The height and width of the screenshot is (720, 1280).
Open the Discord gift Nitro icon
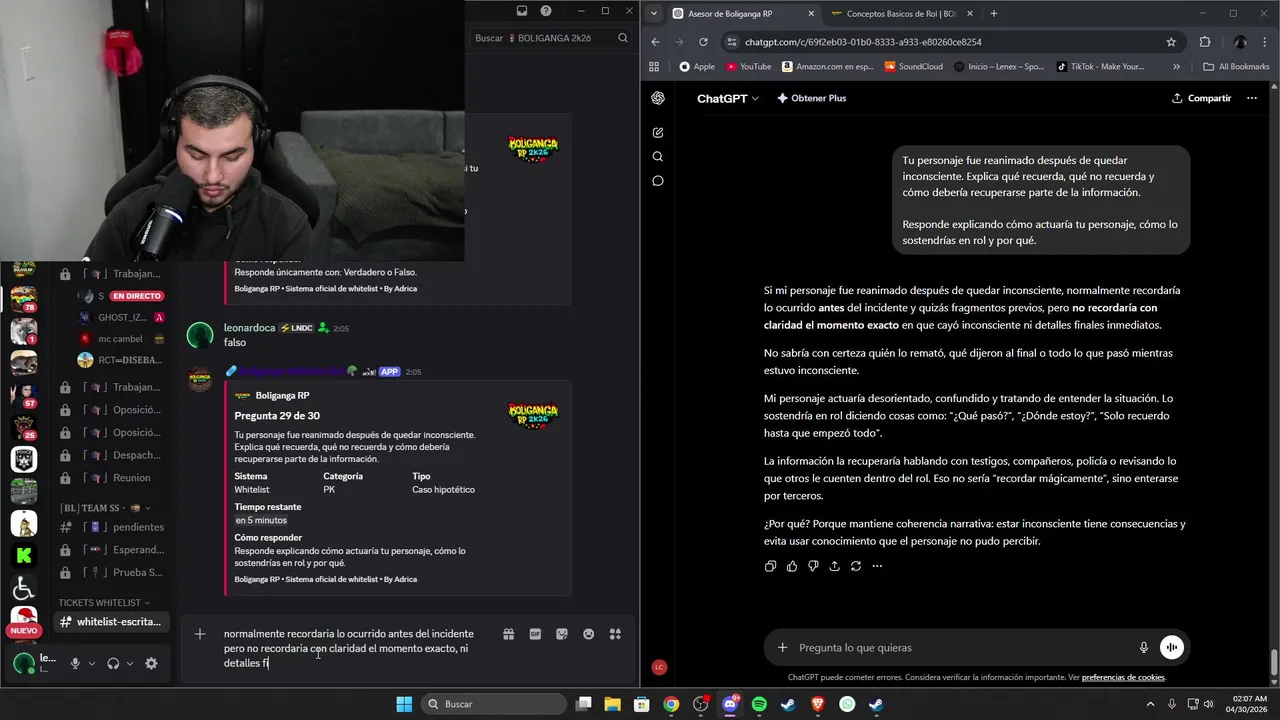(x=509, y=634)
